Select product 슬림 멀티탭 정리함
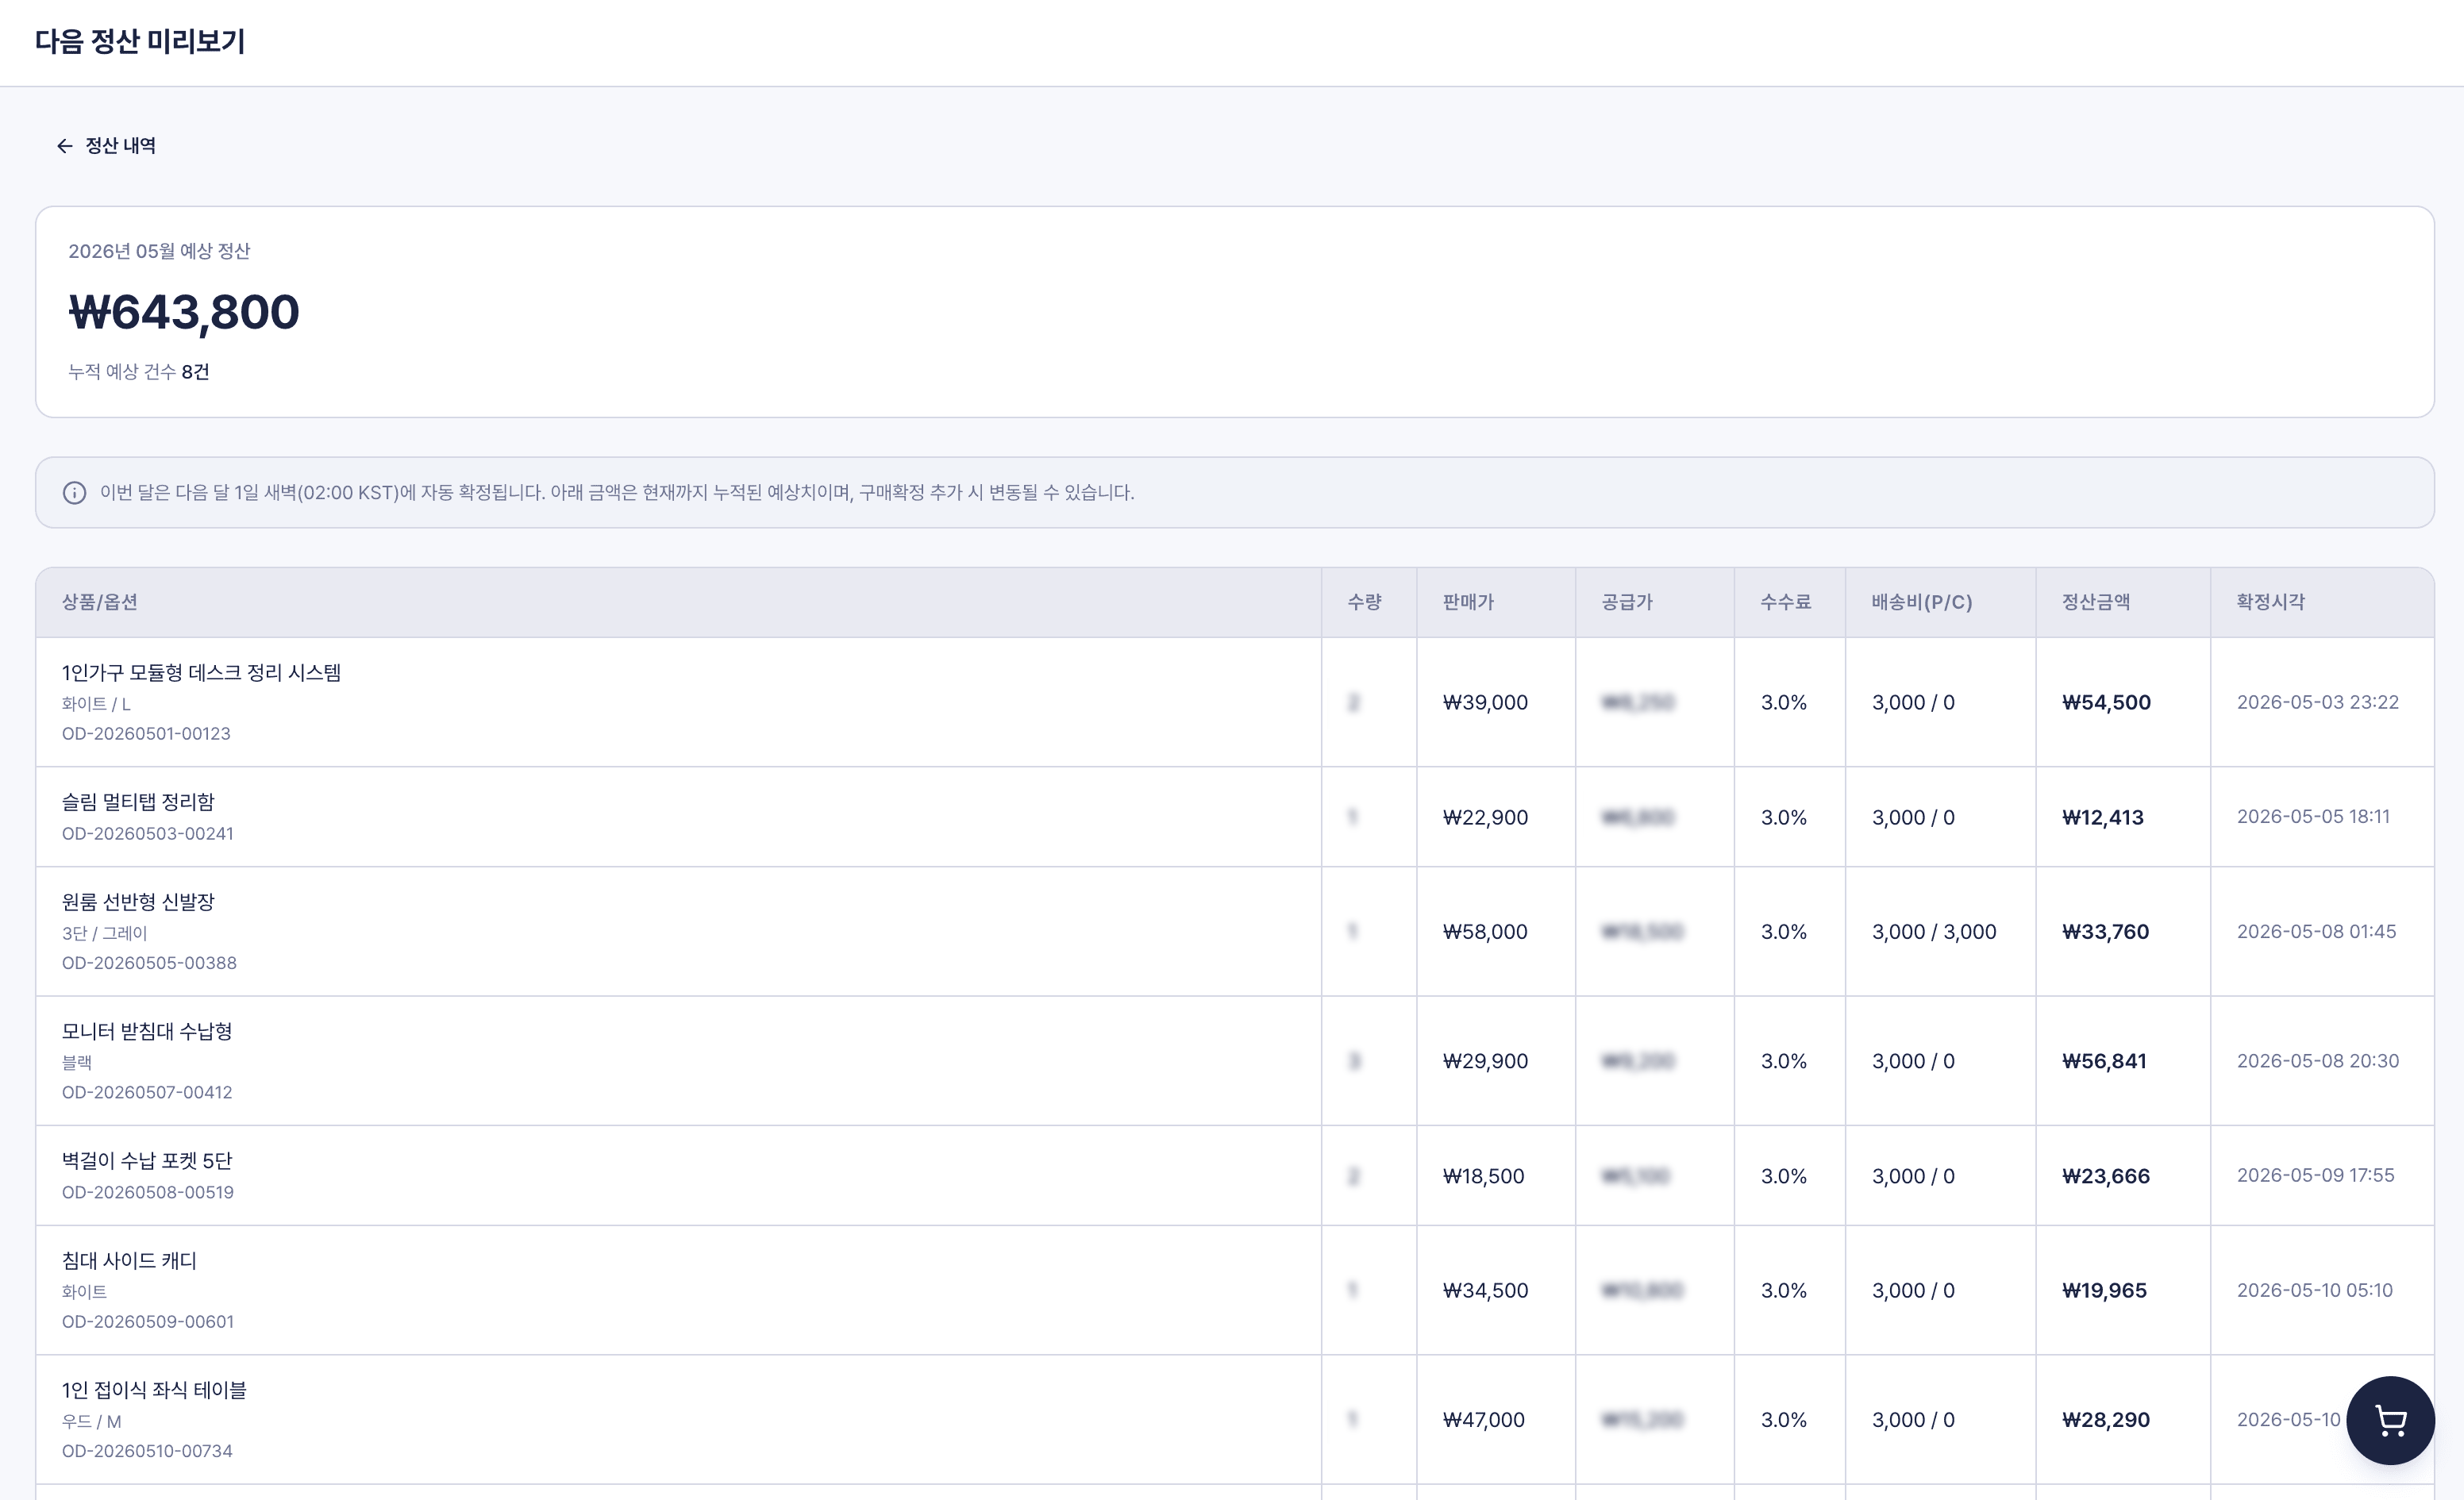Viewport: 2464px width, 1500px height. coord(138,802)
